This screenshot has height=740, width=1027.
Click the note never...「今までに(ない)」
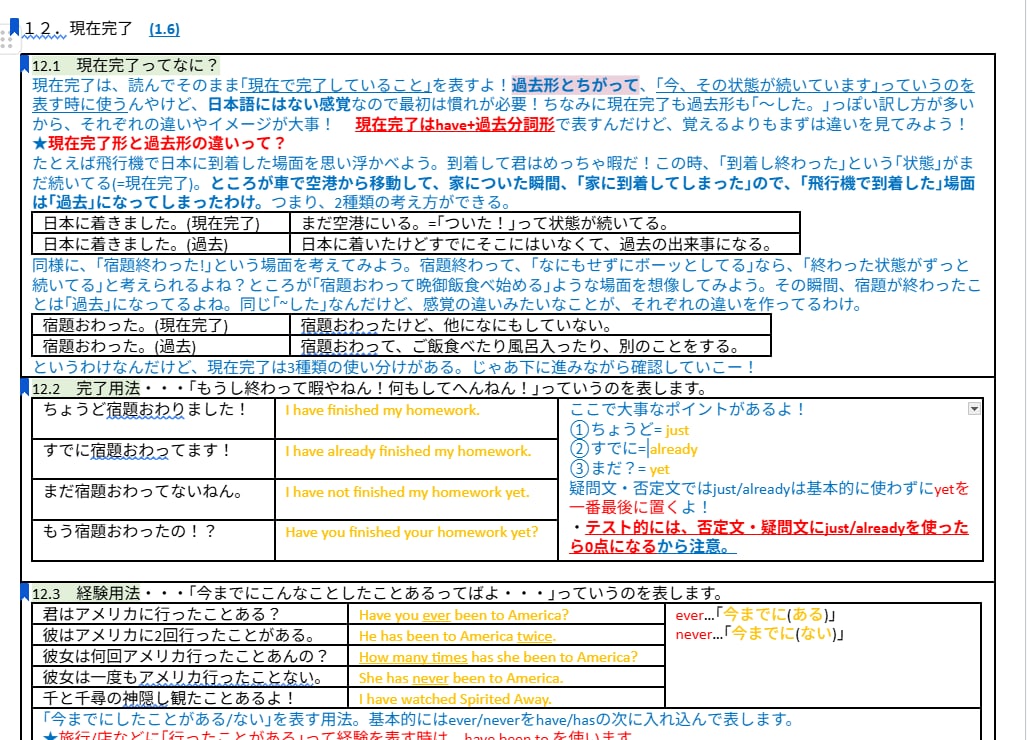[760, 633]
